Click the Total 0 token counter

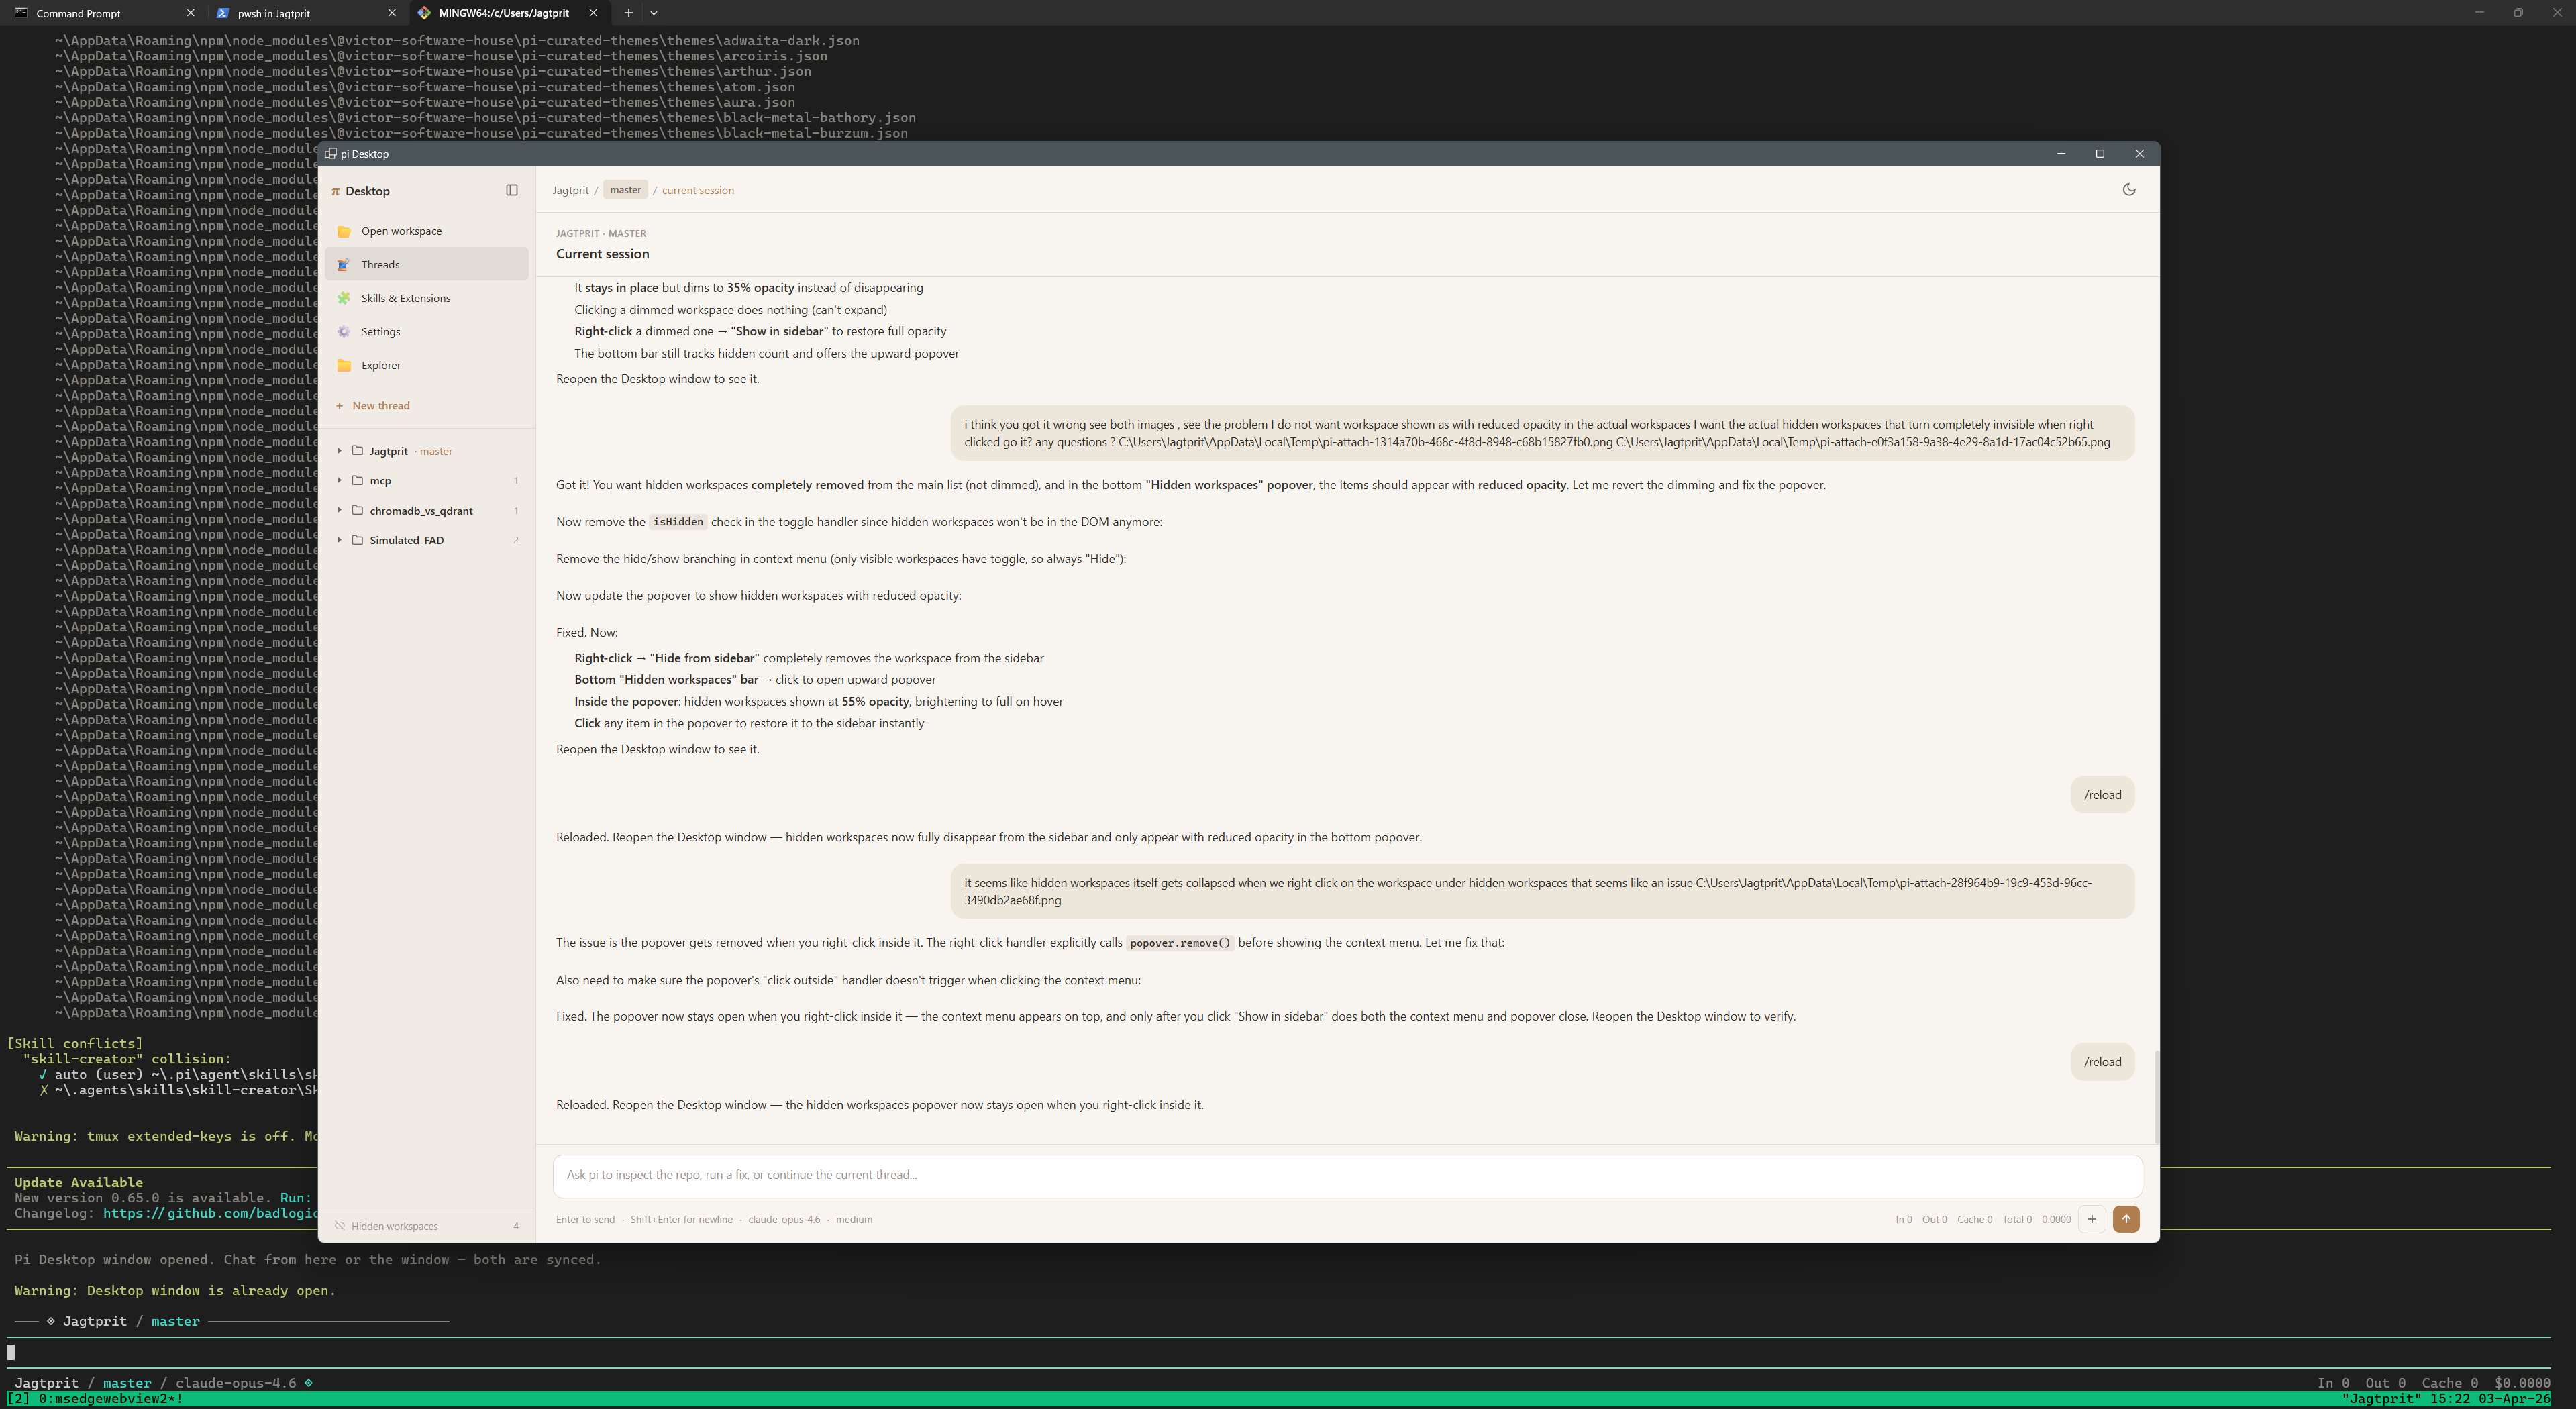pyautogui.click(x=2017, y=1219)
